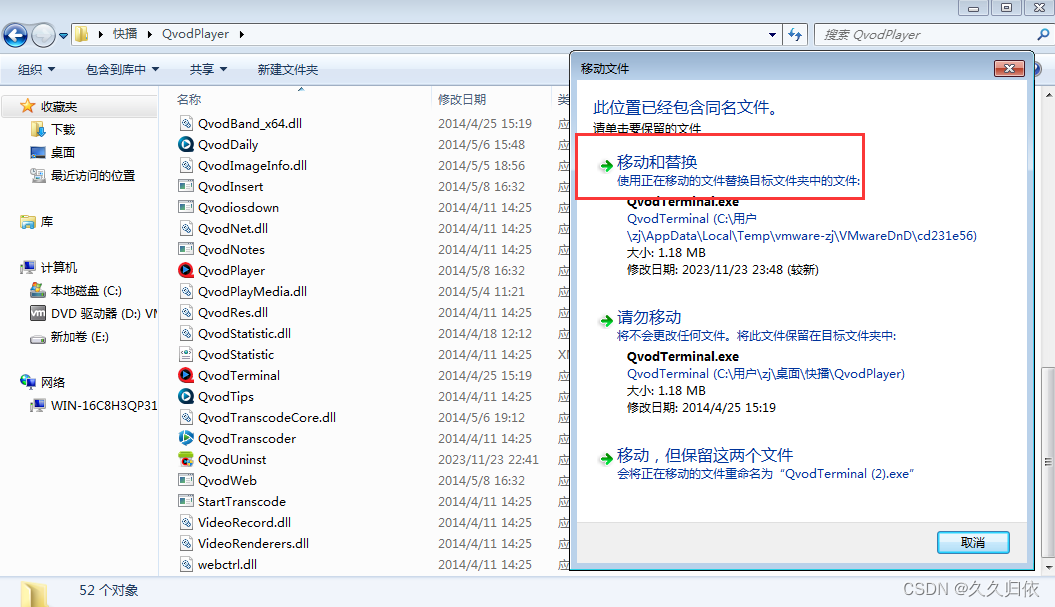Click the QvodTerminal application icon

pos(186,375)
